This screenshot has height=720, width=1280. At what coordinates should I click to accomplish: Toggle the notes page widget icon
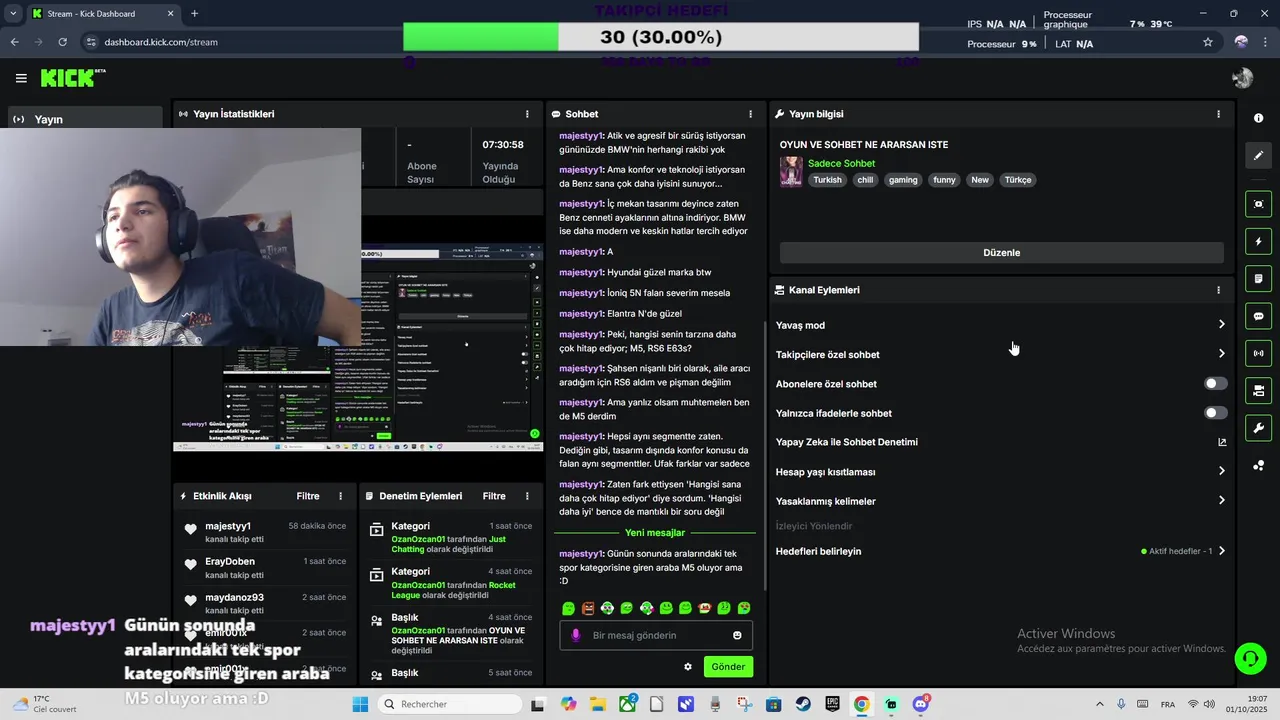pos(1258,278)
